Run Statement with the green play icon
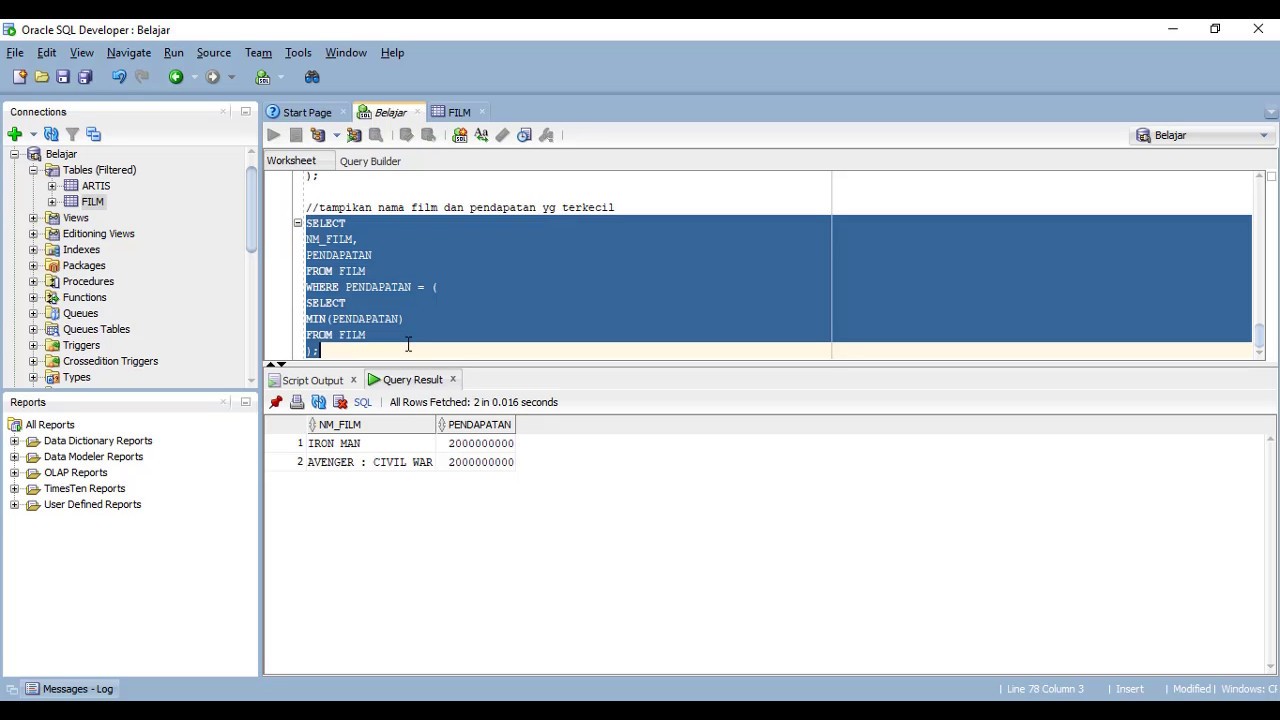1280x720 pixels. pyautogui.click(x=274, y=135)
